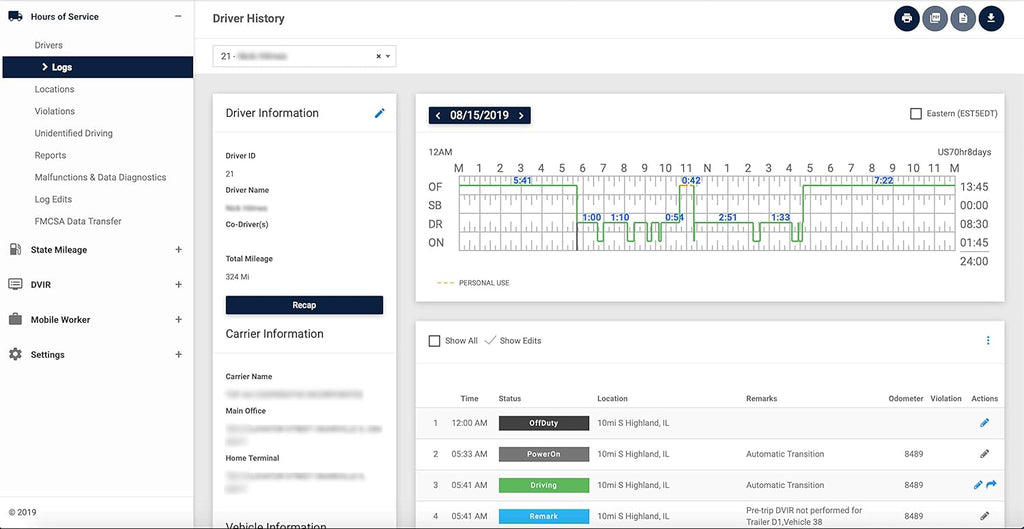Open the three-dot options menu above log table
The width and height of the screenshot is (1024, 529).
987,340
